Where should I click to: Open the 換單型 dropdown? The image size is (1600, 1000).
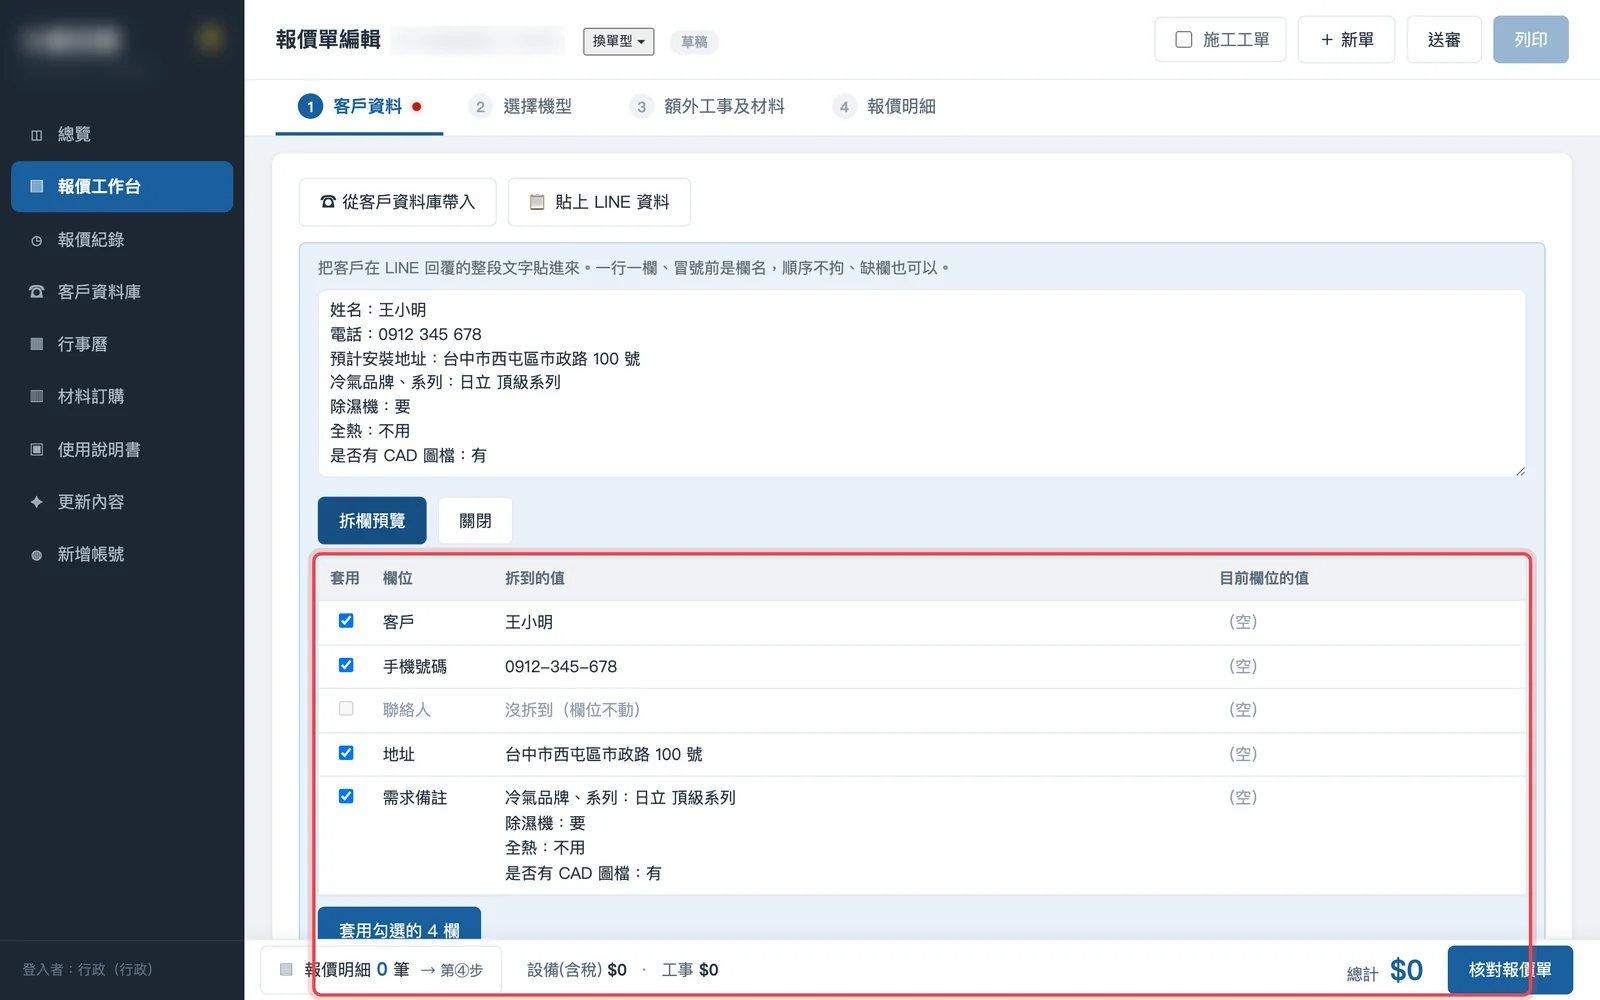[618, 41]
